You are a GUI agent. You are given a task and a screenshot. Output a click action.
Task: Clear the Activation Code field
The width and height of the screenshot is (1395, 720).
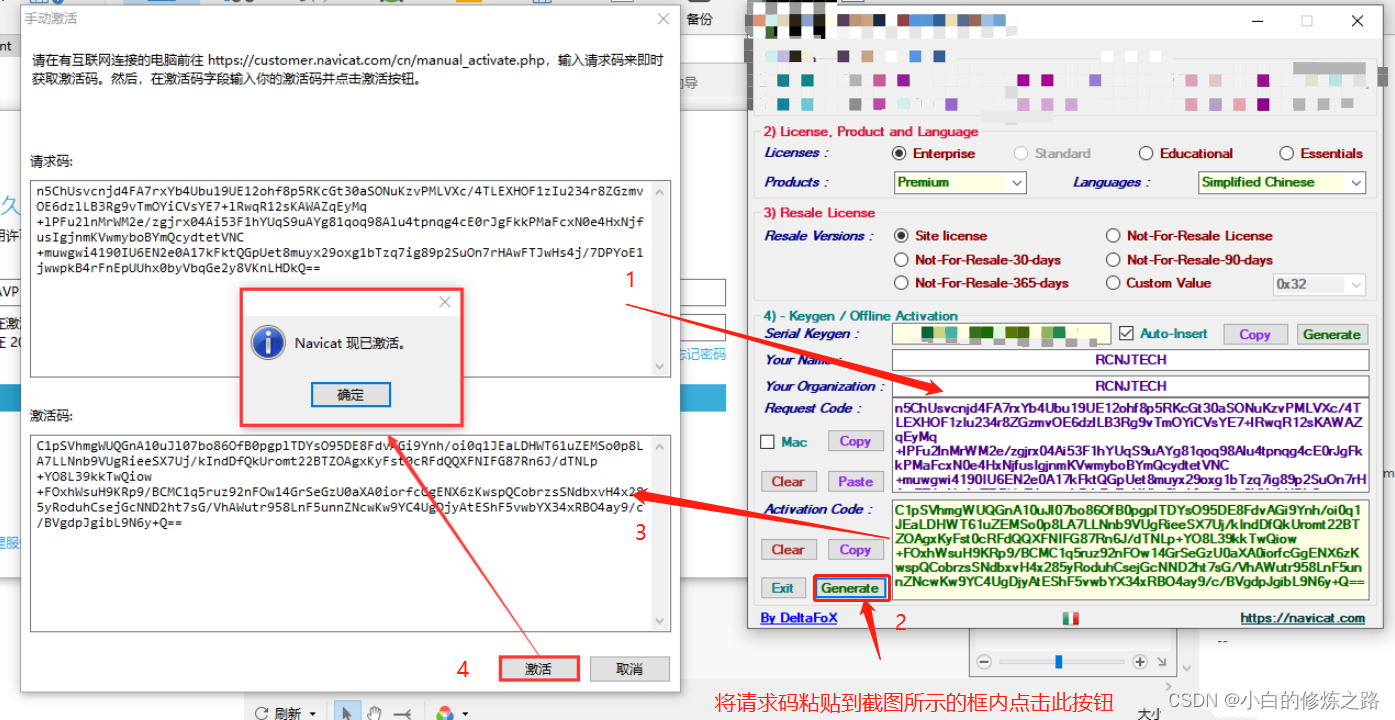788,549
